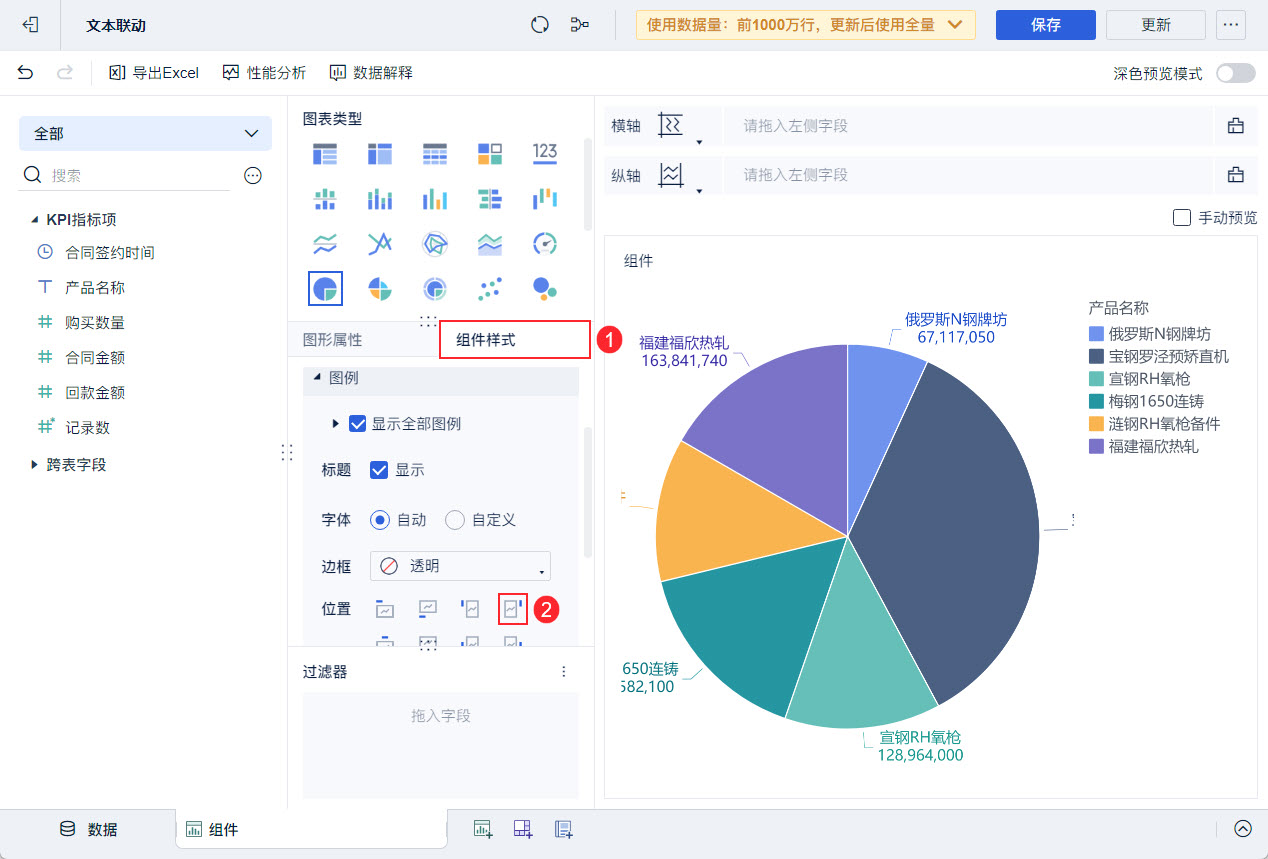This screenshot has height=859, width=1268.
Task: Open the 全部 table dropdown
Action: click(145, 133)
